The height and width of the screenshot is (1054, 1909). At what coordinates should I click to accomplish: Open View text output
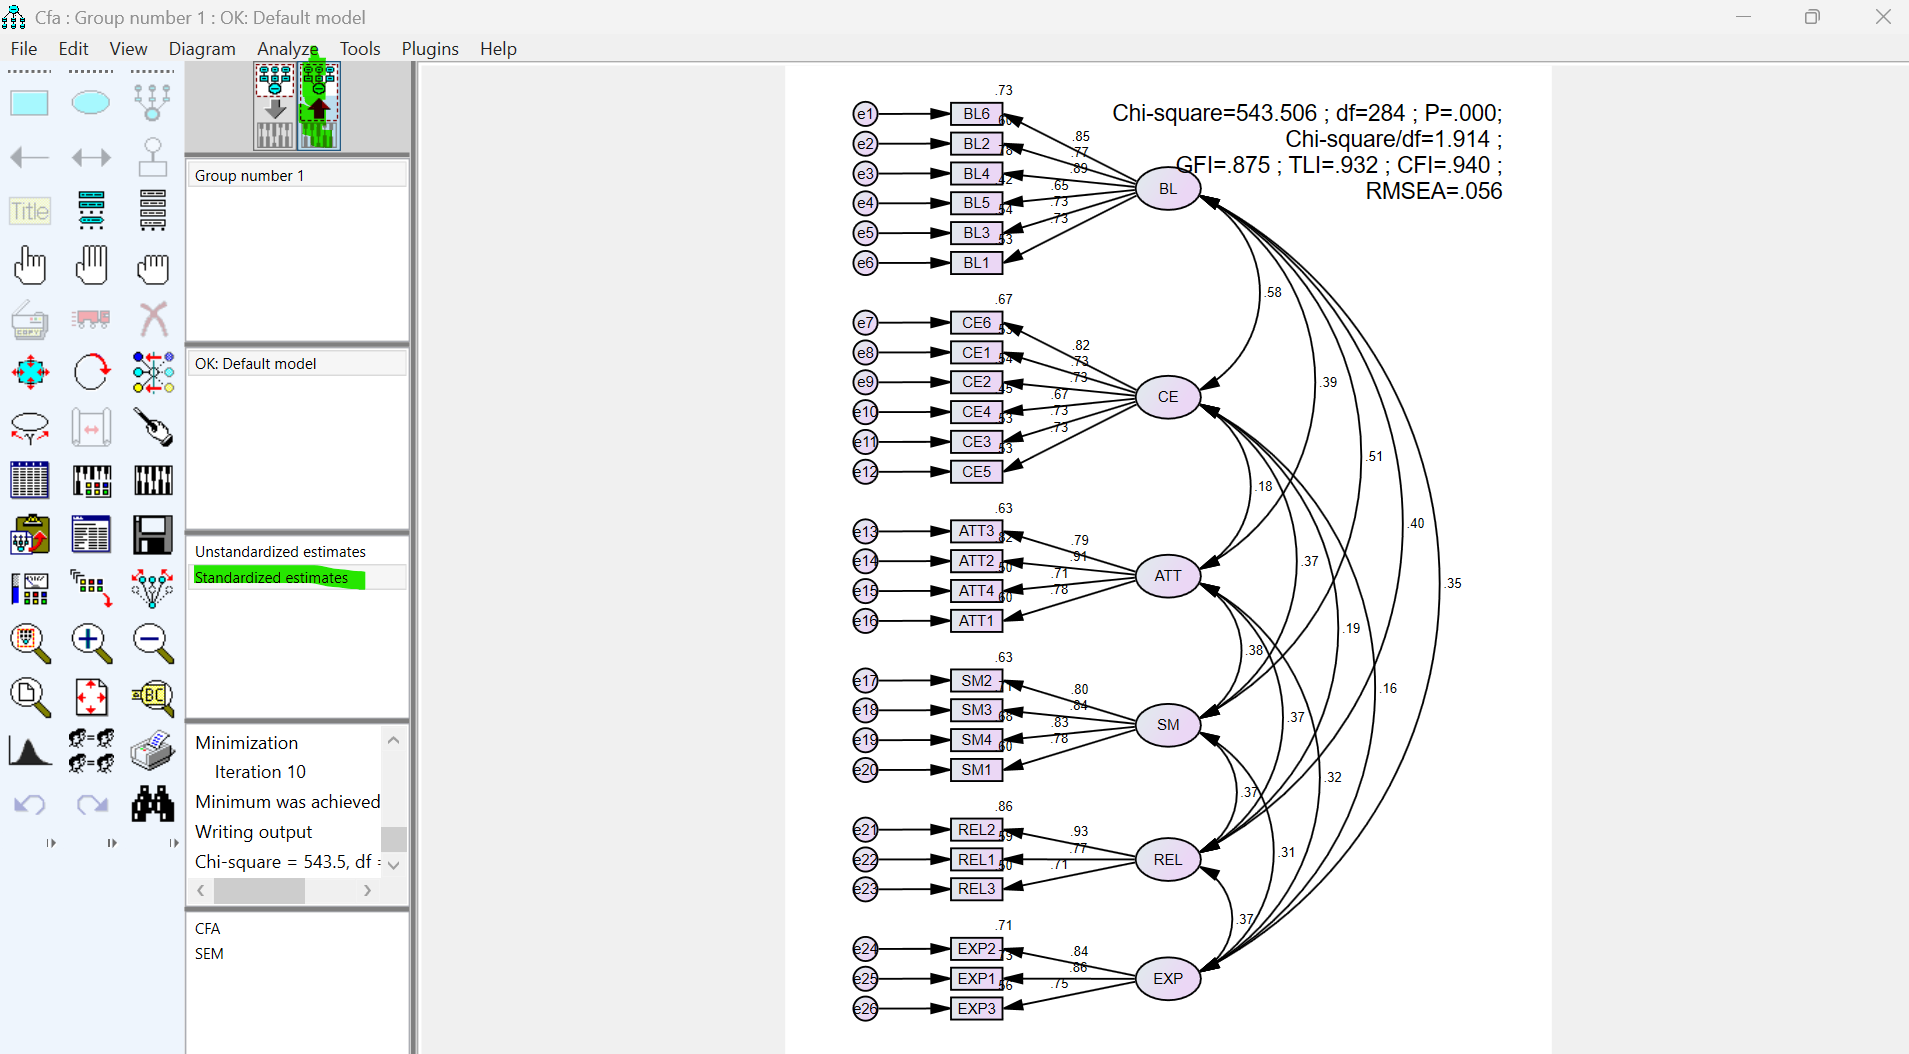(91, 535)
